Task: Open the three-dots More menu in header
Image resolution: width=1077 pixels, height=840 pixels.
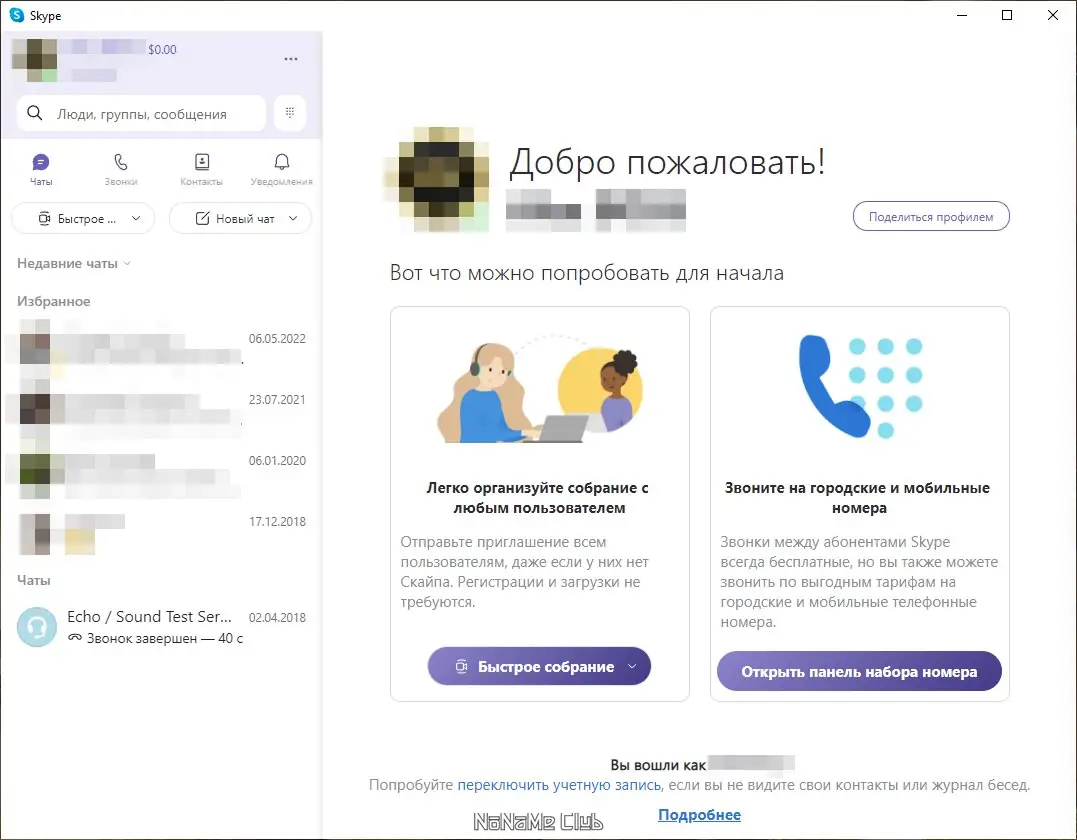Action: [291, 59]
